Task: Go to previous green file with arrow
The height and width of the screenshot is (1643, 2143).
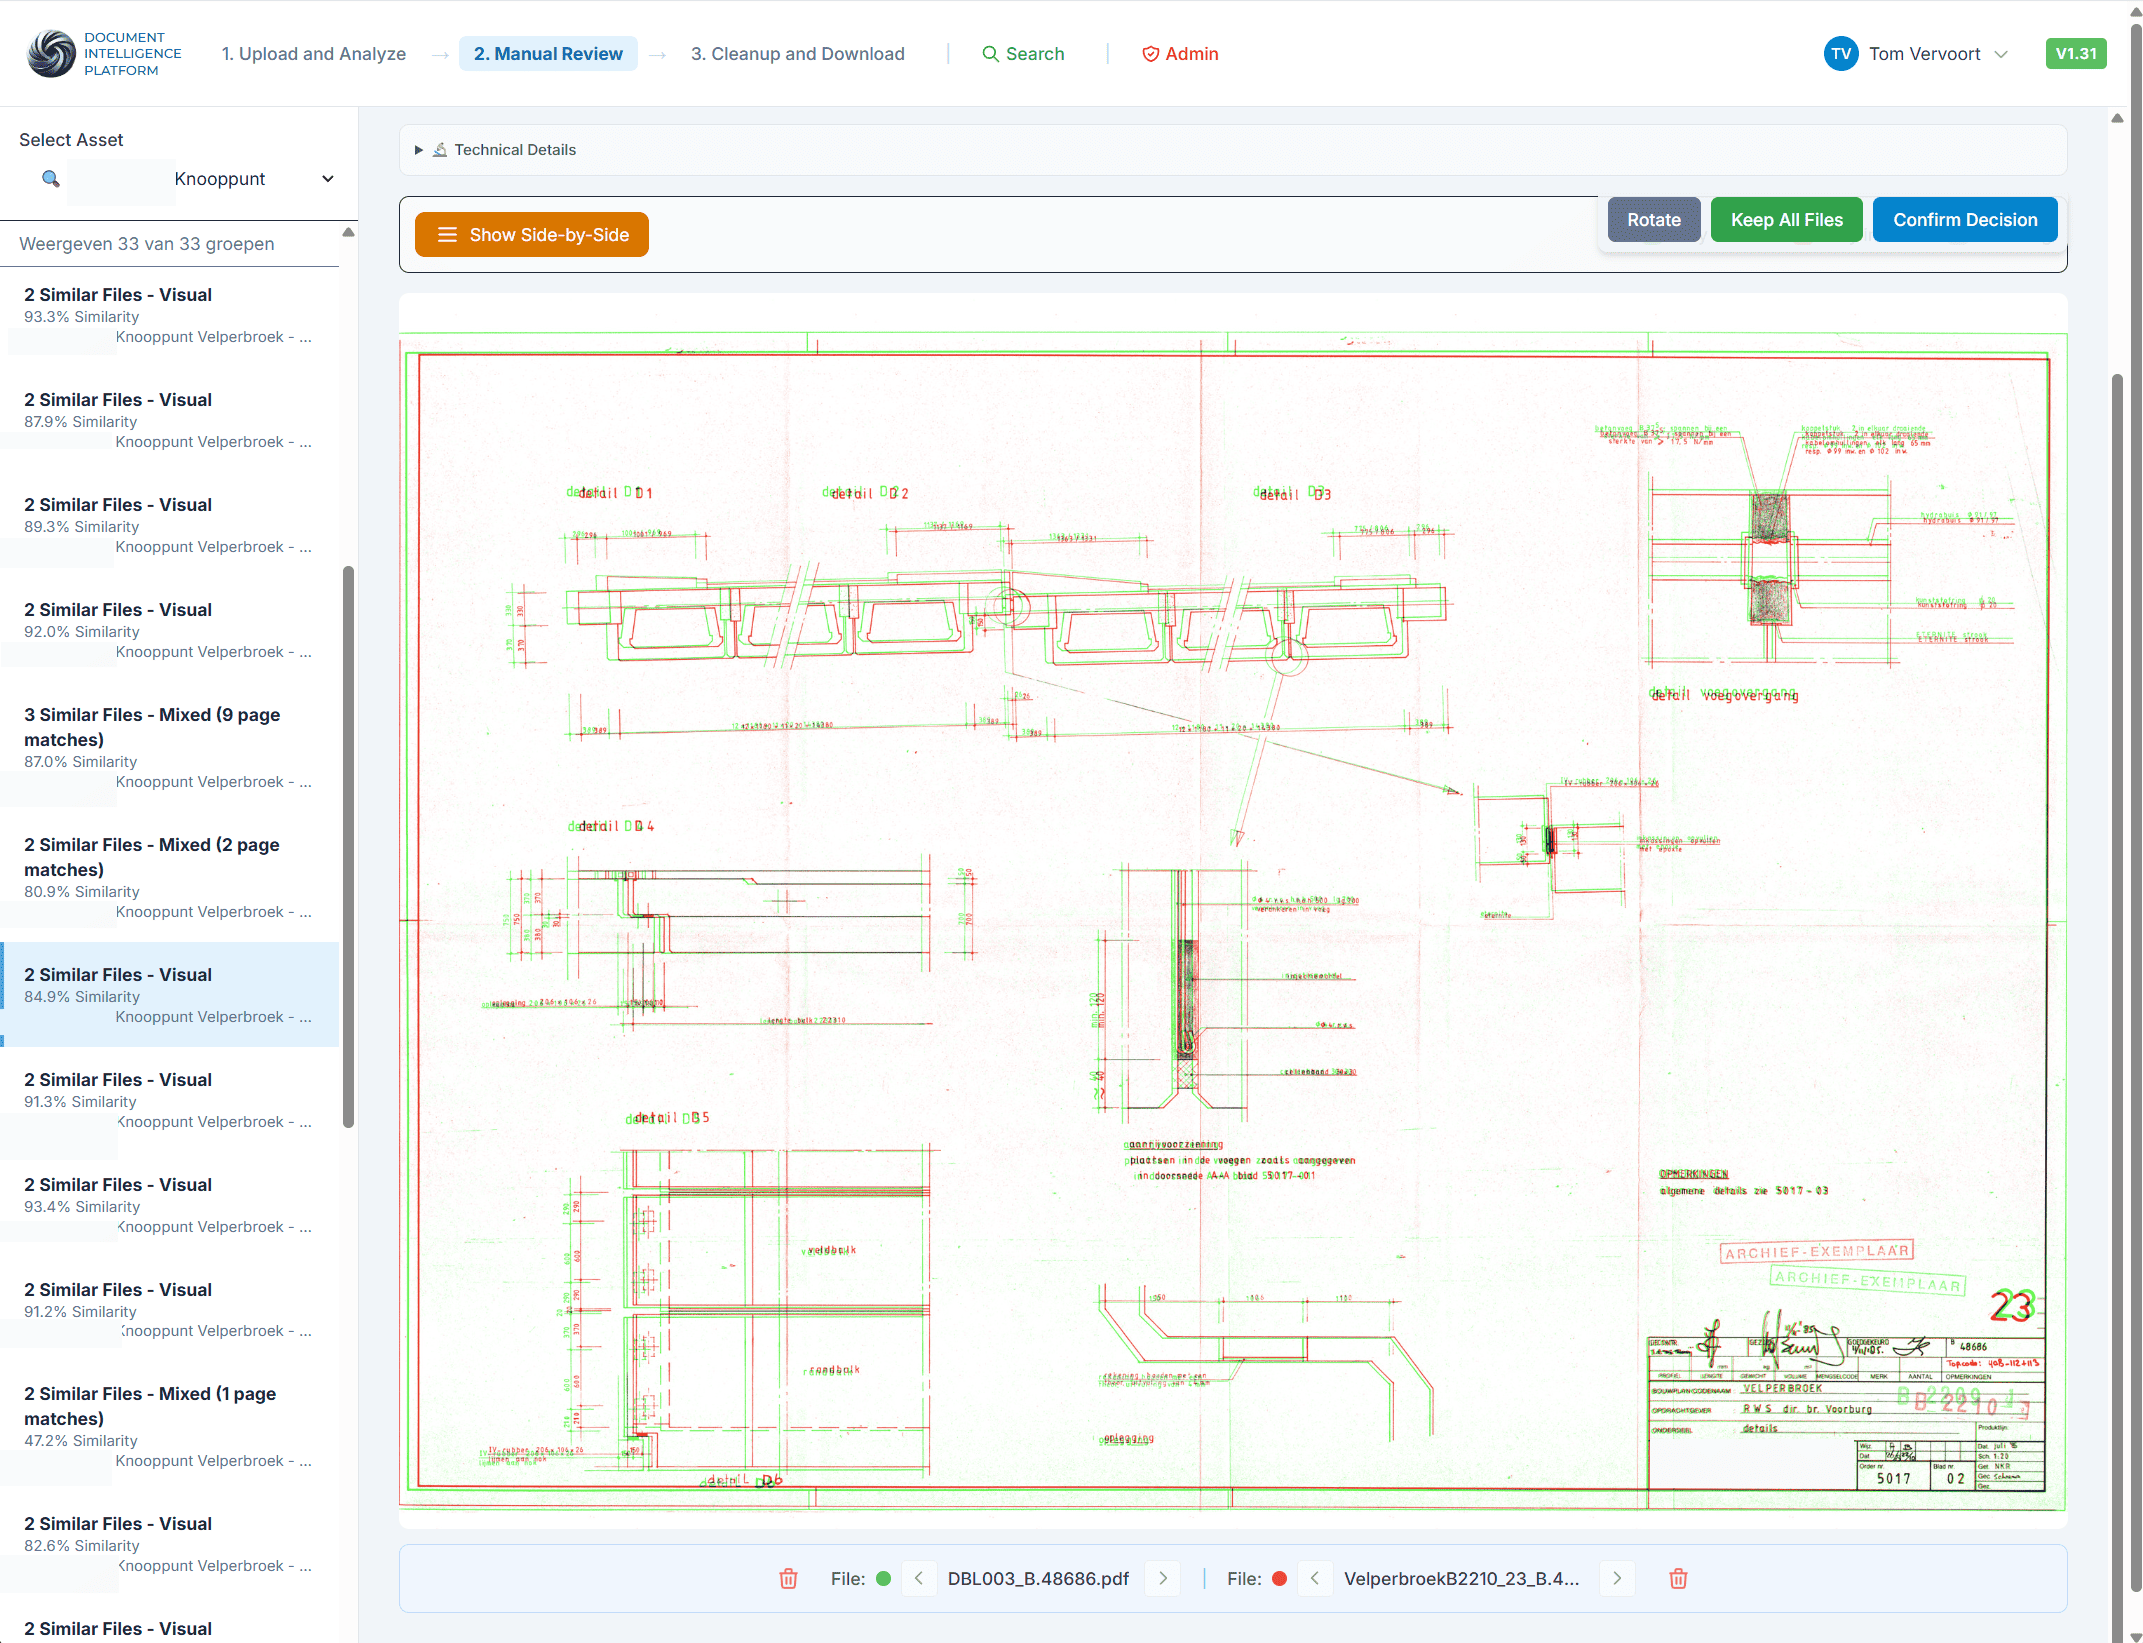Action: (x=918, y=1579)
